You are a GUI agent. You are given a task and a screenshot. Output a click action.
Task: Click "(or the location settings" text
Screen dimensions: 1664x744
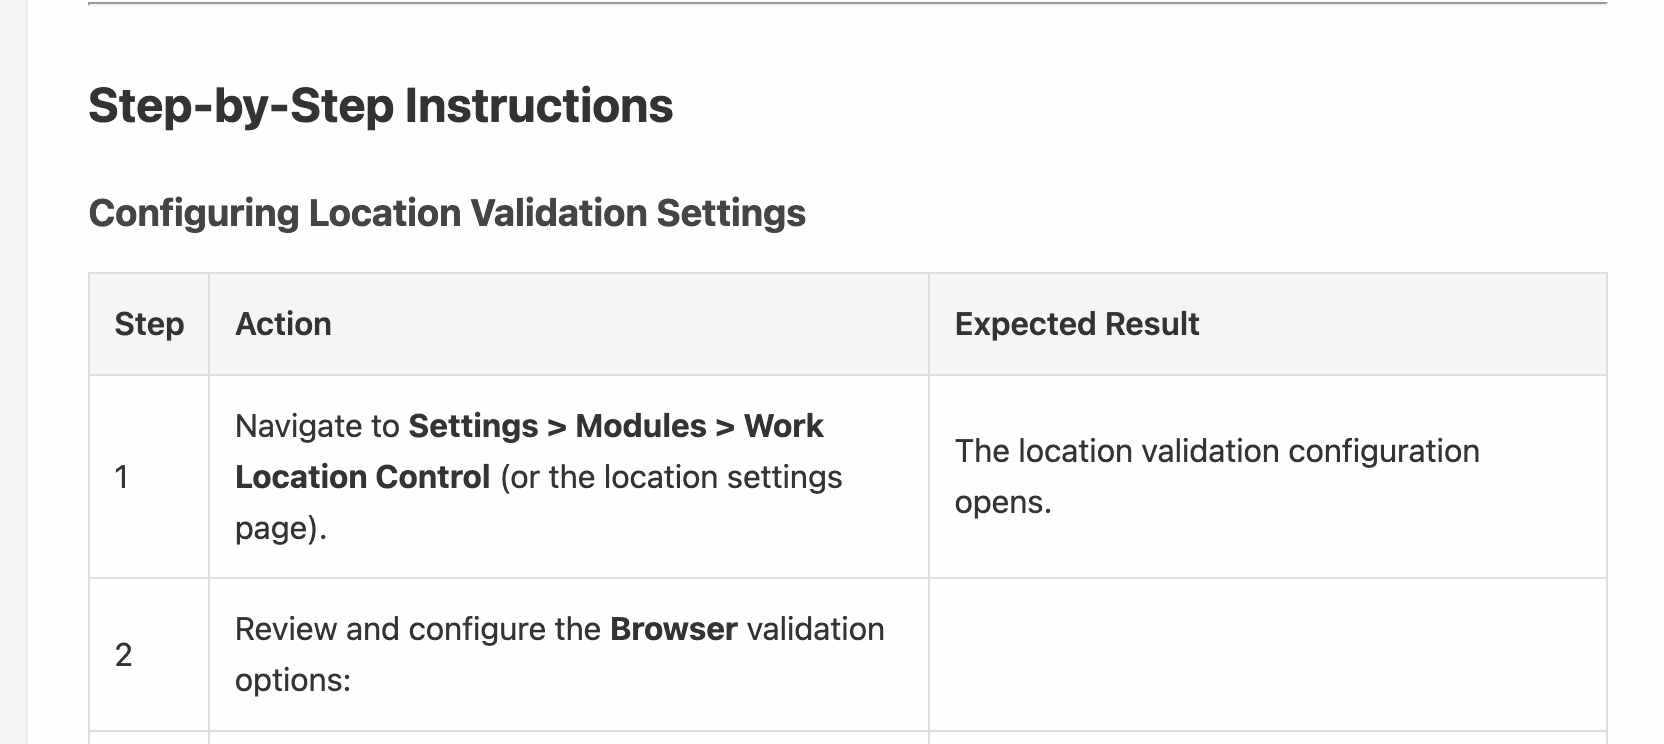(x=671, y=477)
